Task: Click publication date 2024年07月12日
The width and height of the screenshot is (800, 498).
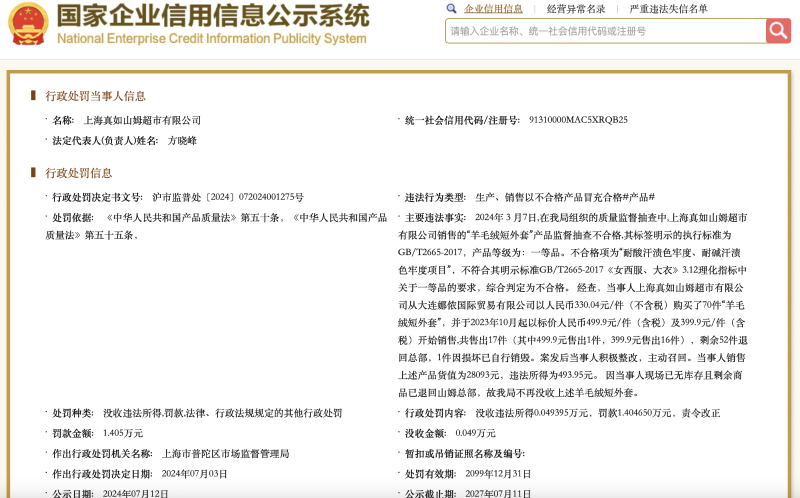Action: click(x=135, y=493)
